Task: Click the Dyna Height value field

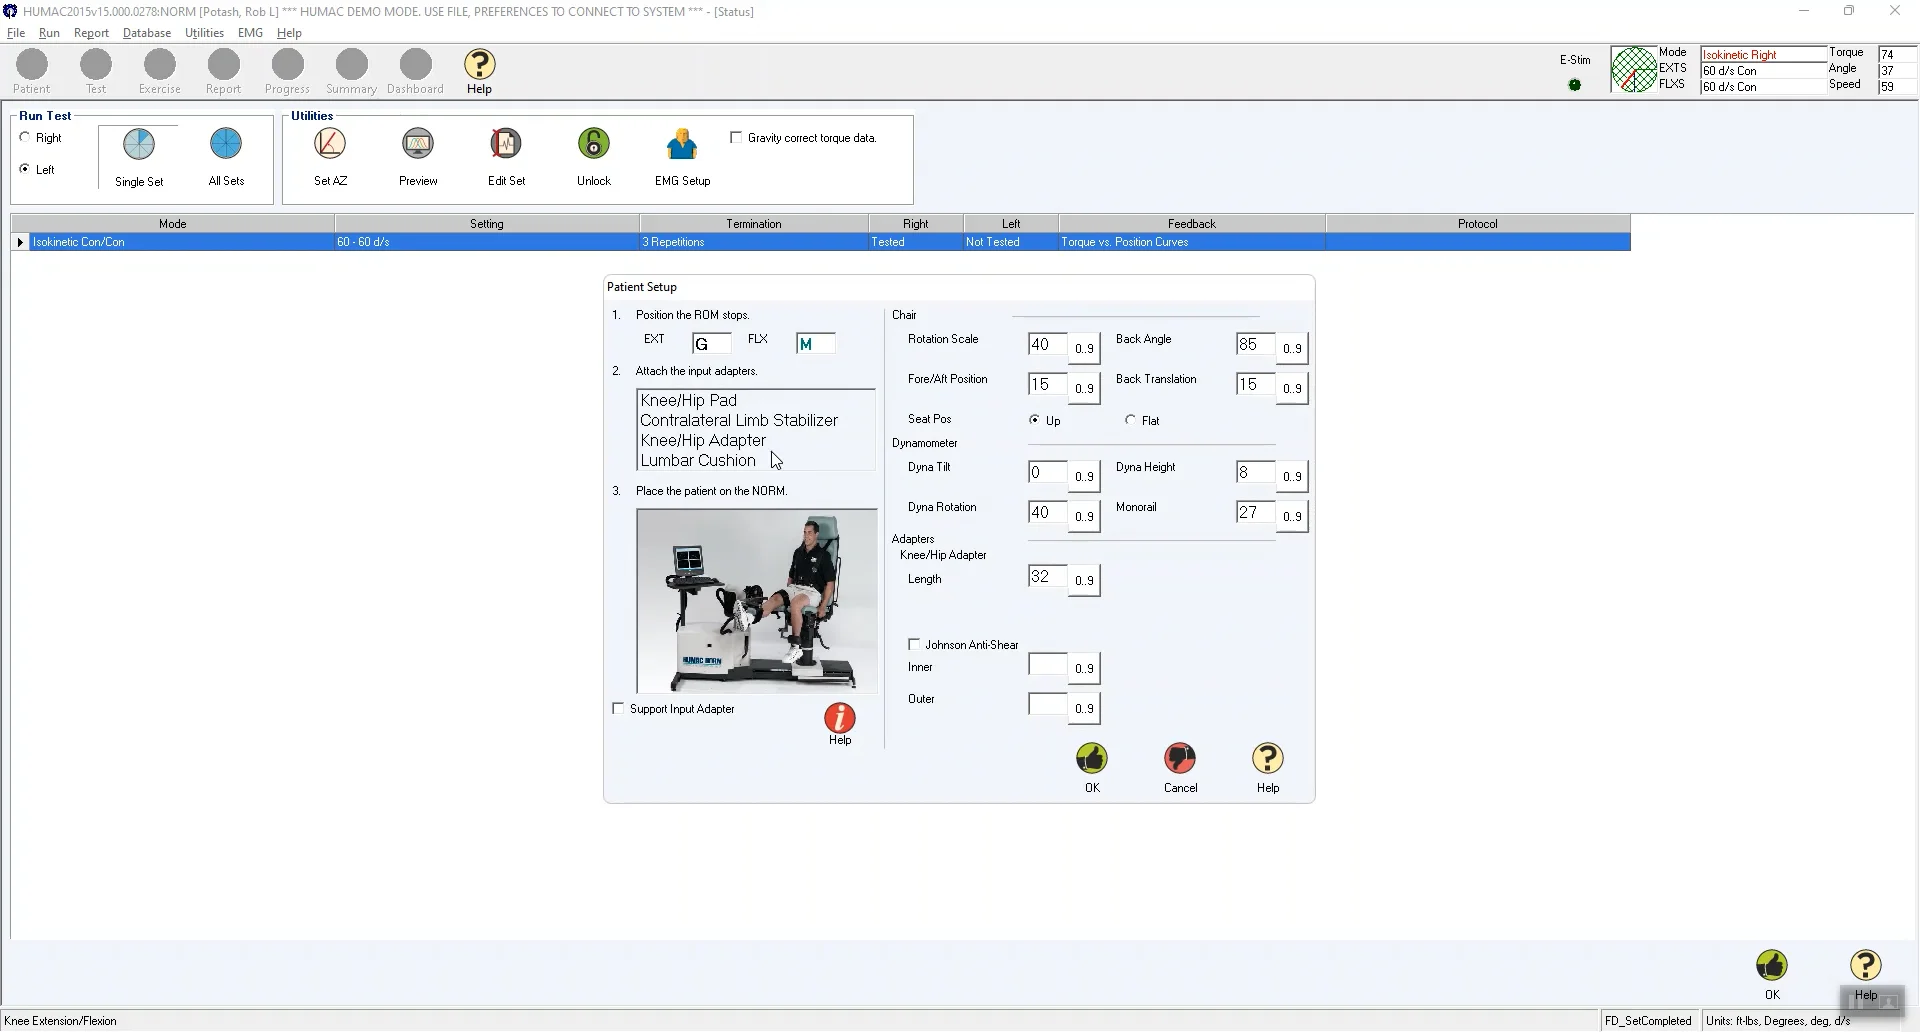Action: (x=1255, y=472)
